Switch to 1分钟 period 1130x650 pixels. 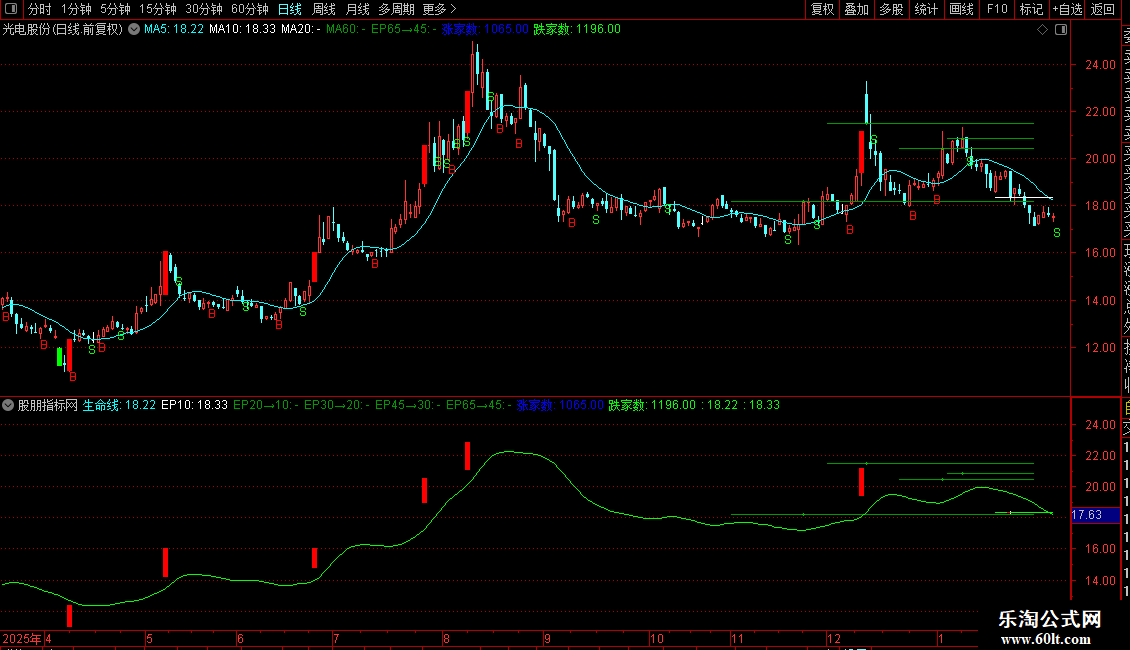76,9
